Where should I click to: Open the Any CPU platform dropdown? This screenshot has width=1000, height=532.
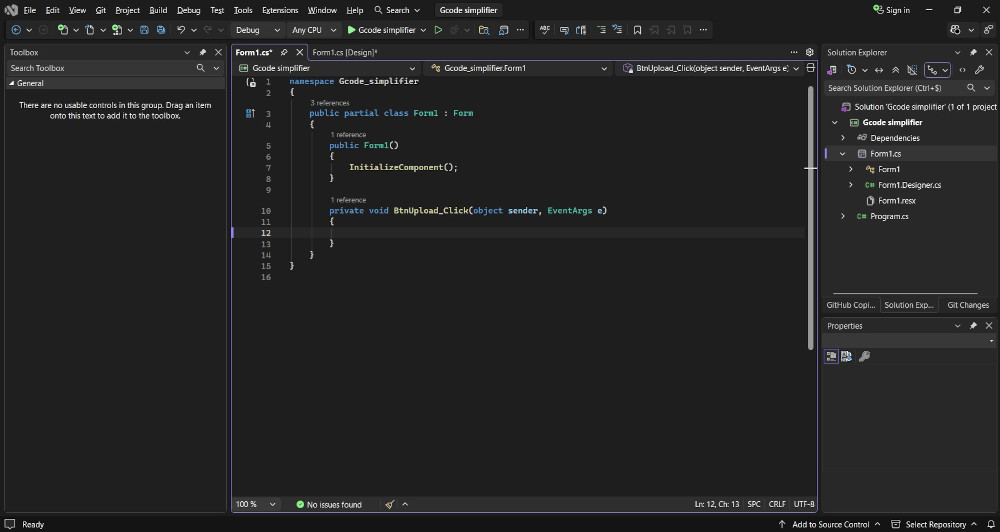click(x=313, y=30)
